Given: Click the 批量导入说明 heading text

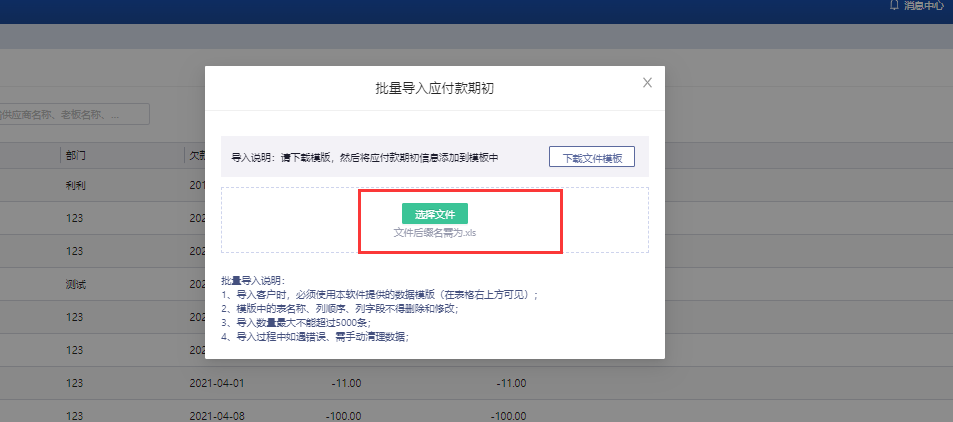Looking at the screenshot, I should (254, 281).
